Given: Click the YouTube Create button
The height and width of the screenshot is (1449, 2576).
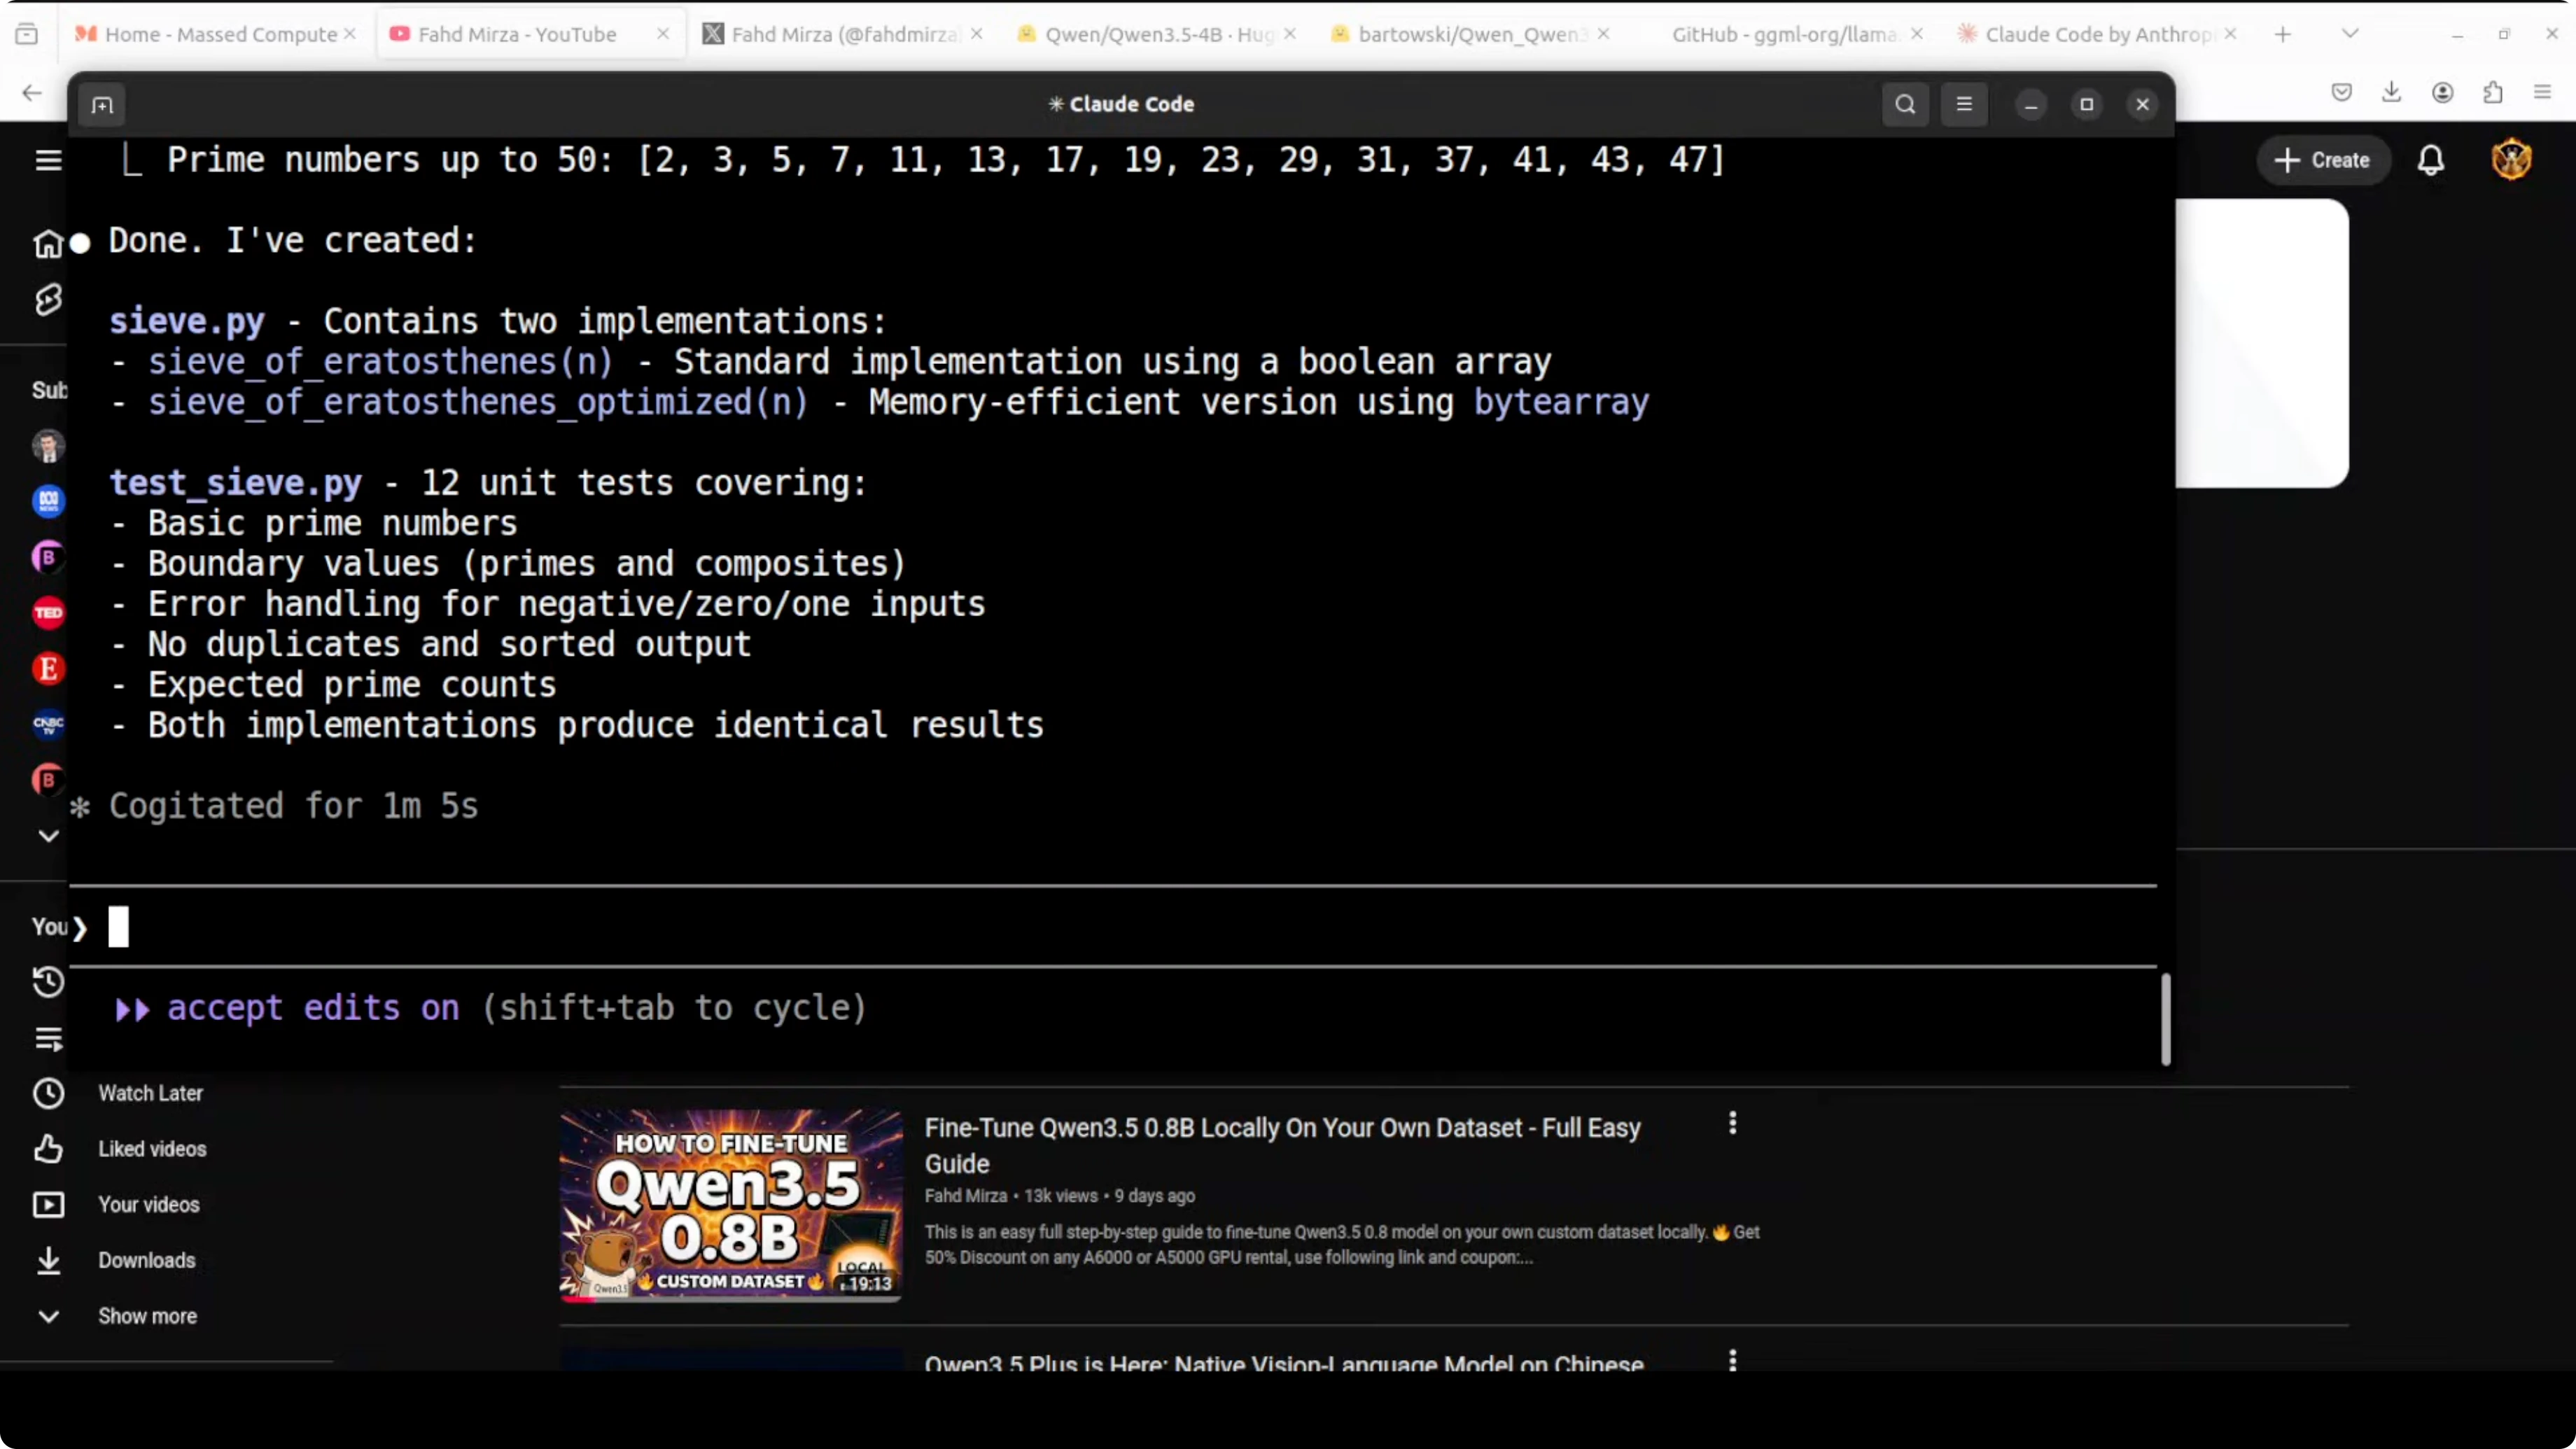Looking at the screenshot, I should point(2323,160).
